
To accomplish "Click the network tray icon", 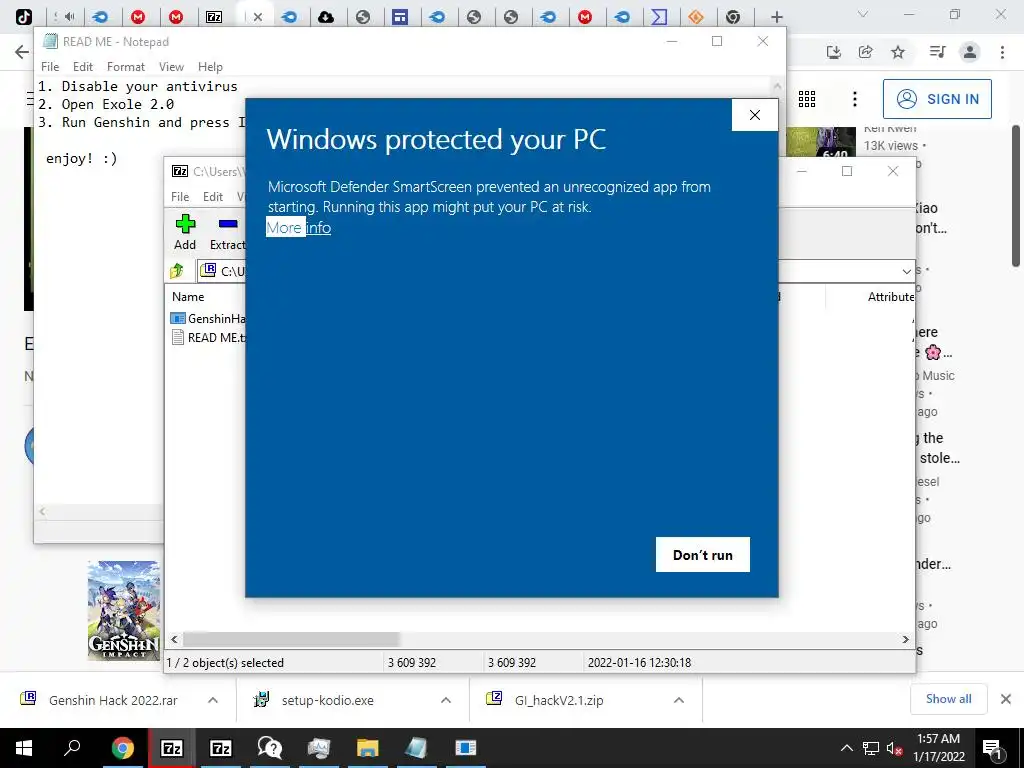I will coord(871,748).
